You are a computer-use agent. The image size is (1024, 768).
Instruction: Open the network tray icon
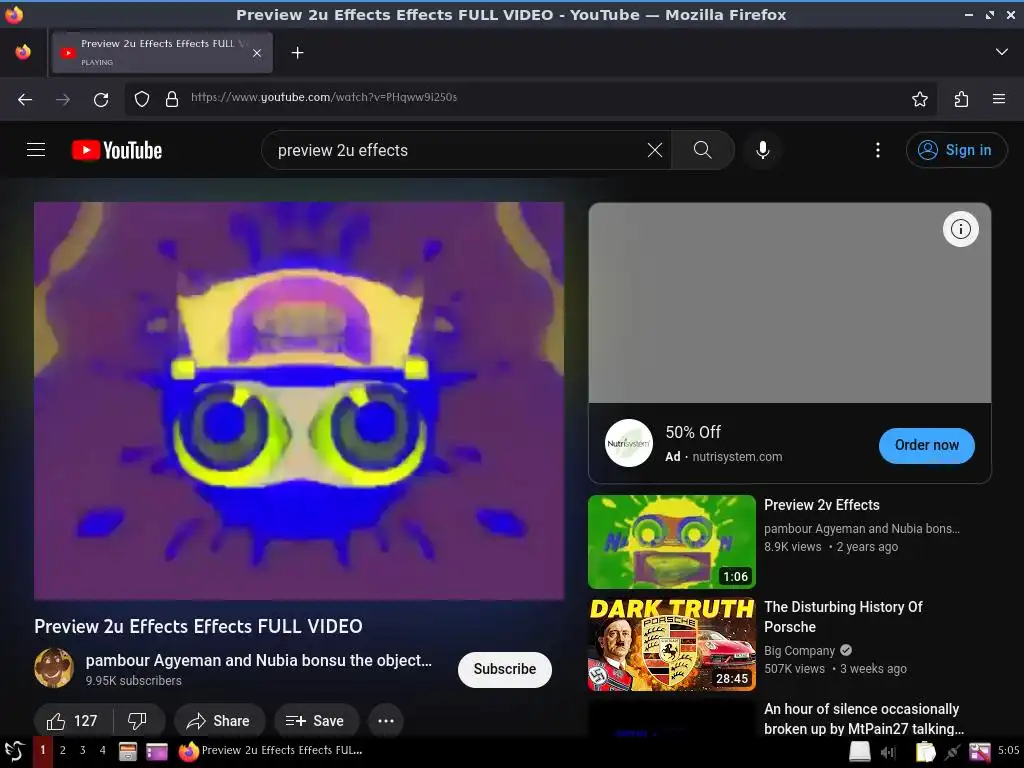click(x=952, y=752)
